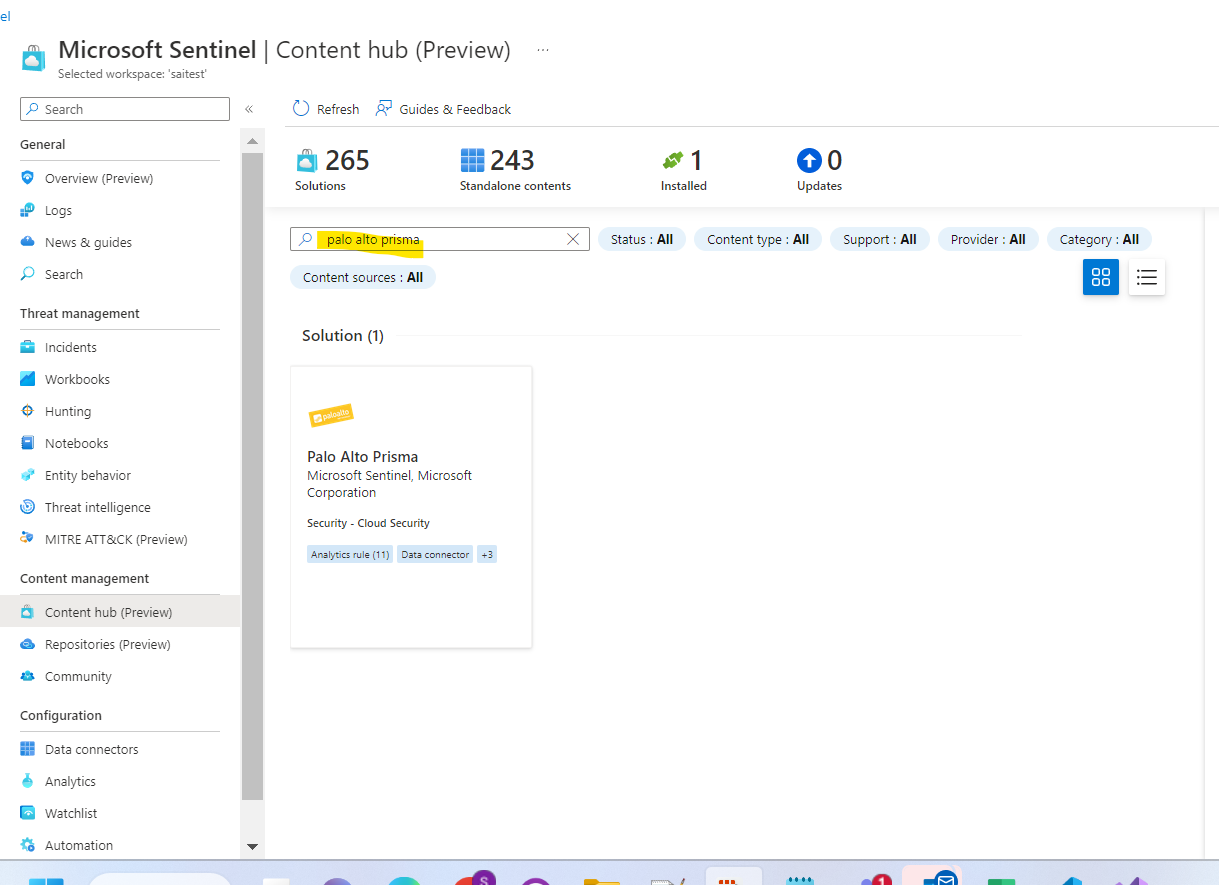
Task: Clear the palo alto prisma search text
Action: [x=571, y=238]
